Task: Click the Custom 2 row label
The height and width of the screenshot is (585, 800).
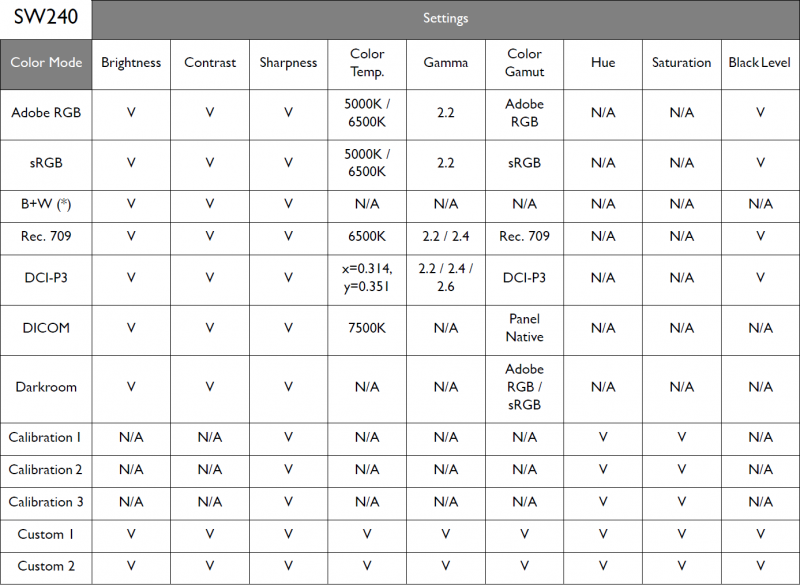Action: (46, 566)
